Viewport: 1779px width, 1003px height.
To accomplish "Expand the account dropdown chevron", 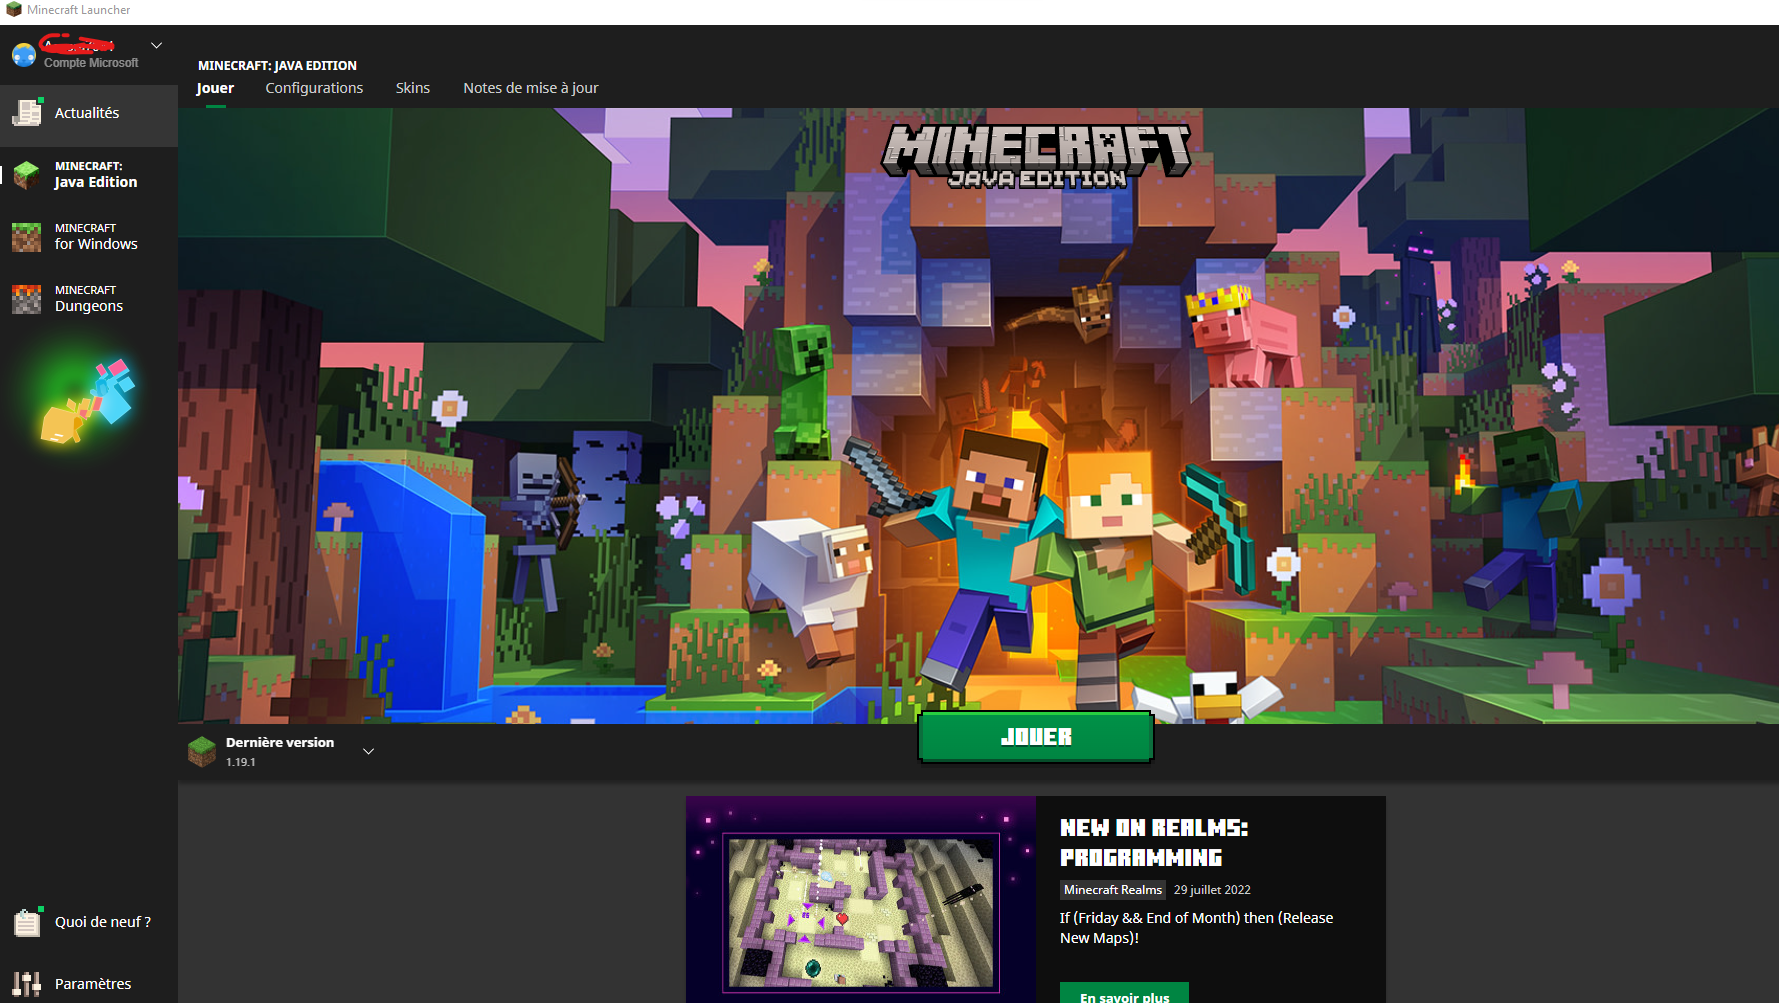I will pos(156,46).
